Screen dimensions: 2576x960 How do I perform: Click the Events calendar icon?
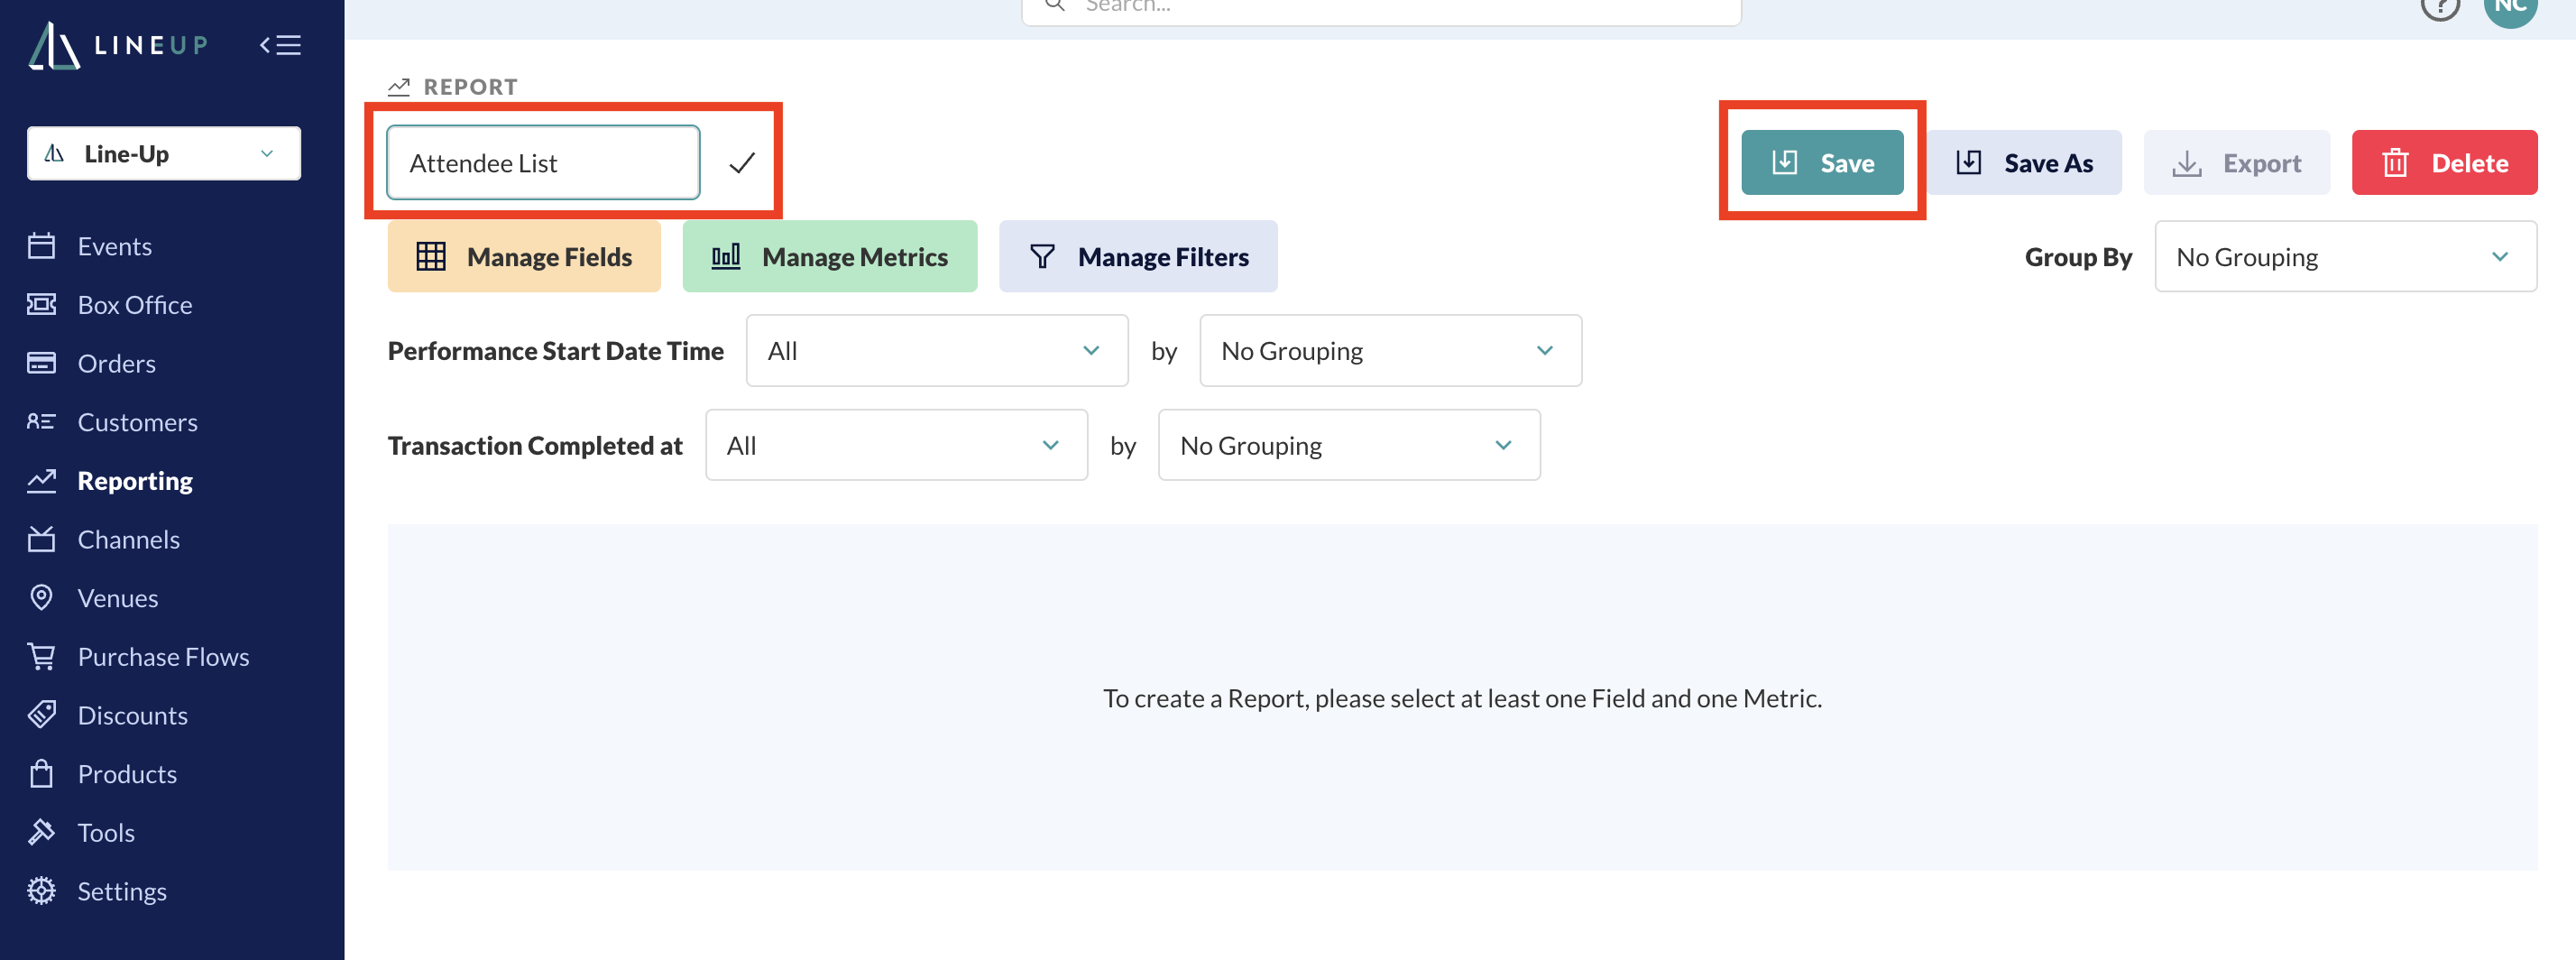[x=41, y=245]
